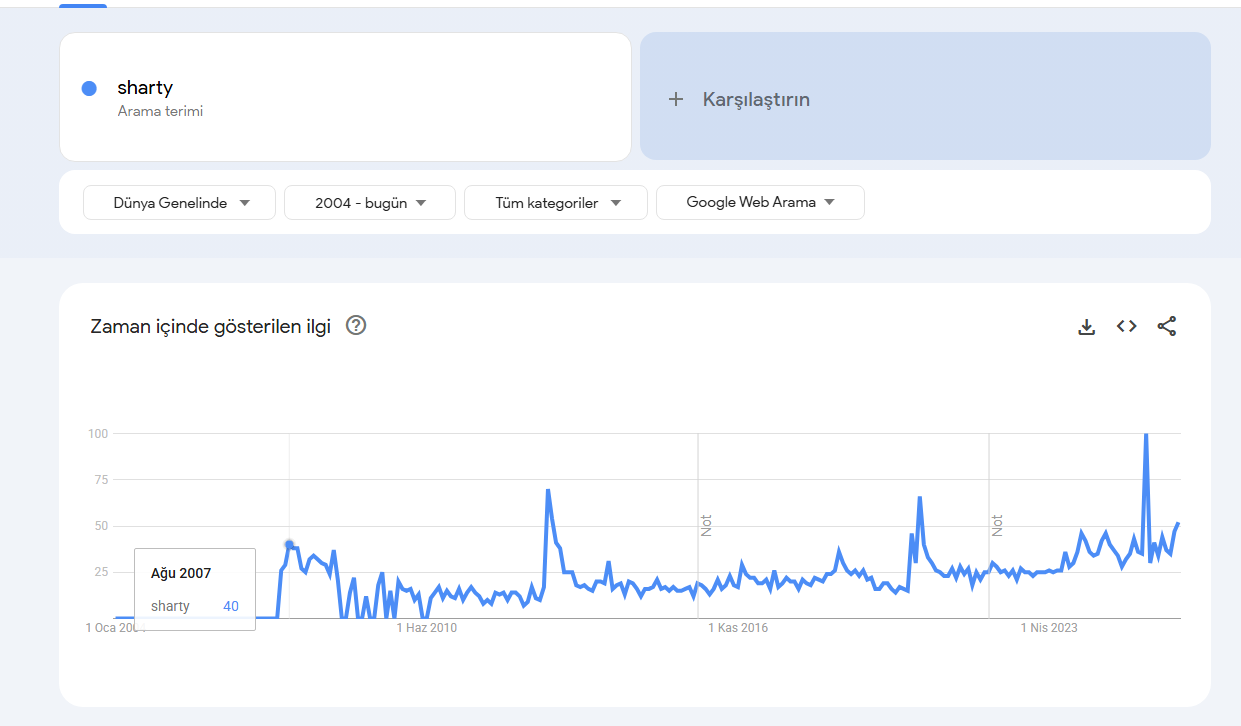Click the 1 Haz 2010 axis label
The image size is (1241, 726).
pos(427,628)
